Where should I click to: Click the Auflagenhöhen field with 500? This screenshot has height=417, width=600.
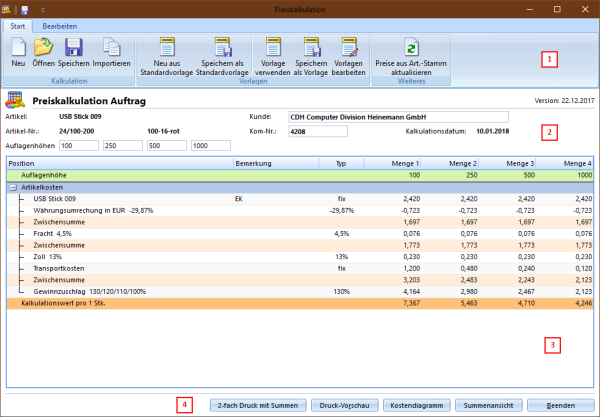tap(167, 146)
